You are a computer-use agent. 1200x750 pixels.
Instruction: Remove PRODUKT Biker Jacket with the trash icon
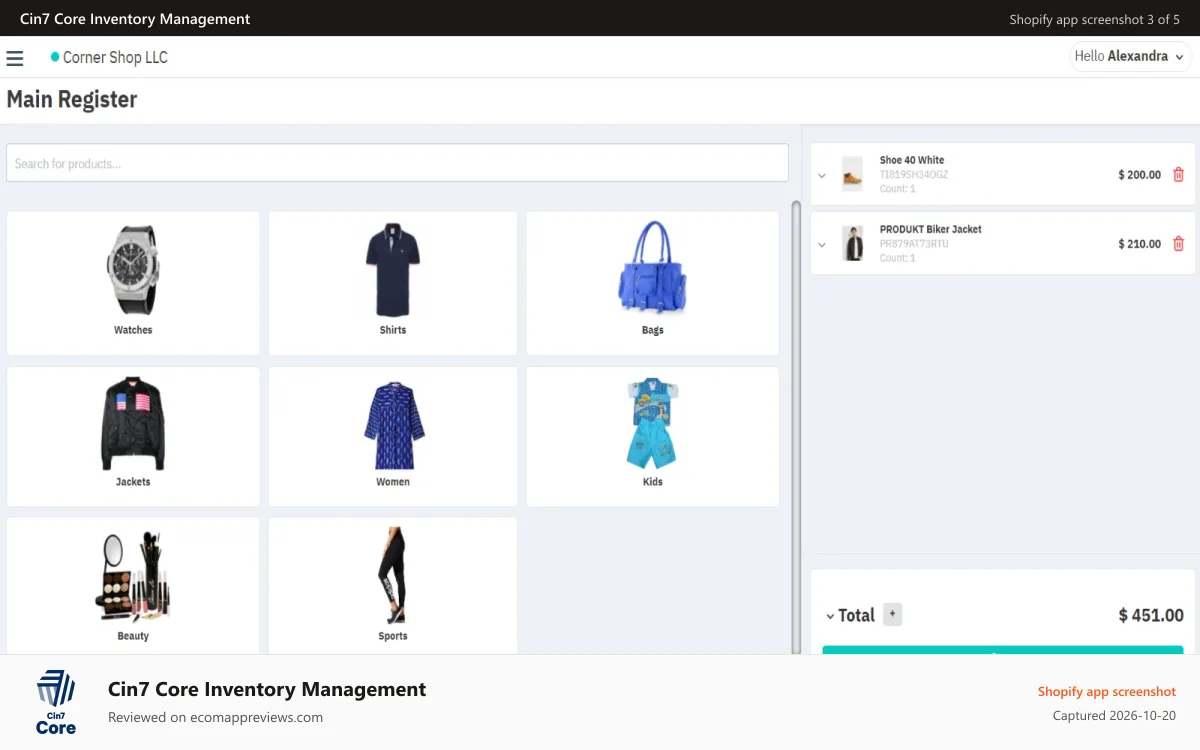1178,243
